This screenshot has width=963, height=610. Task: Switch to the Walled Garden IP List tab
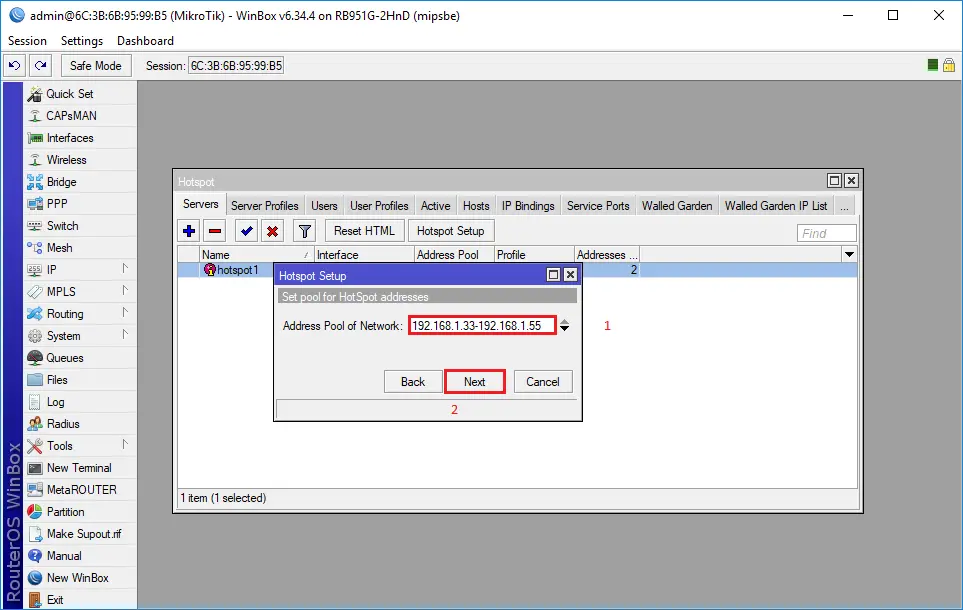[776, 206]
